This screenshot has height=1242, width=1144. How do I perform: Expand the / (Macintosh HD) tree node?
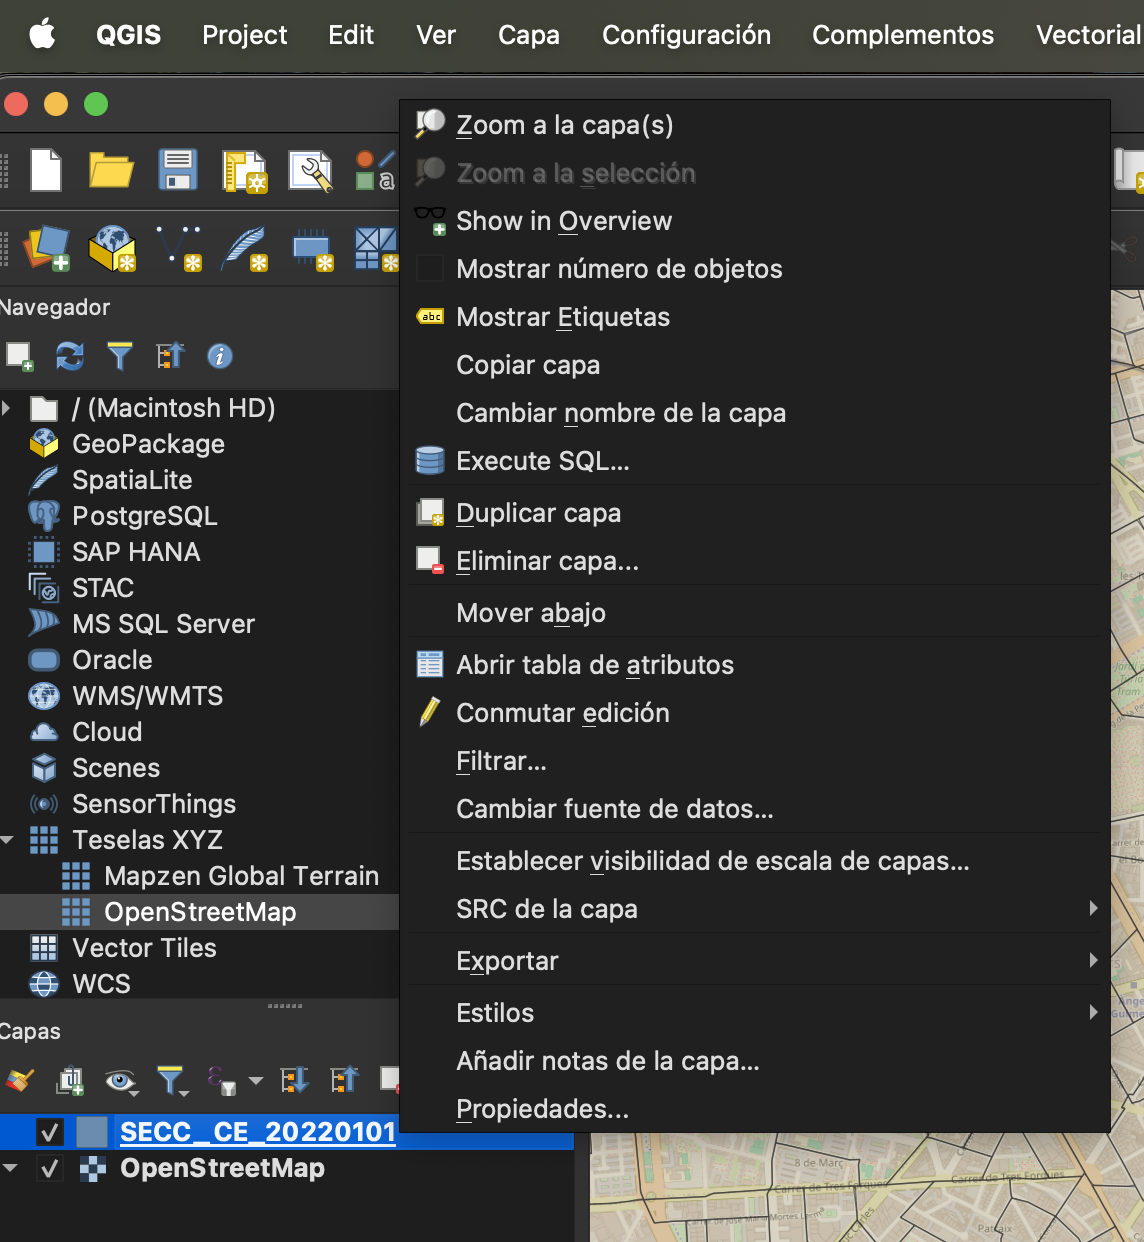(x=8, y=408)
